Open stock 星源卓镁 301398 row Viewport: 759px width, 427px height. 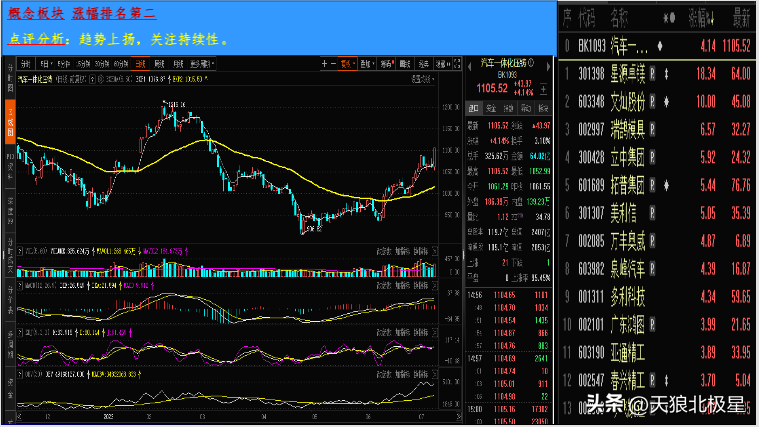click(658, 74)
